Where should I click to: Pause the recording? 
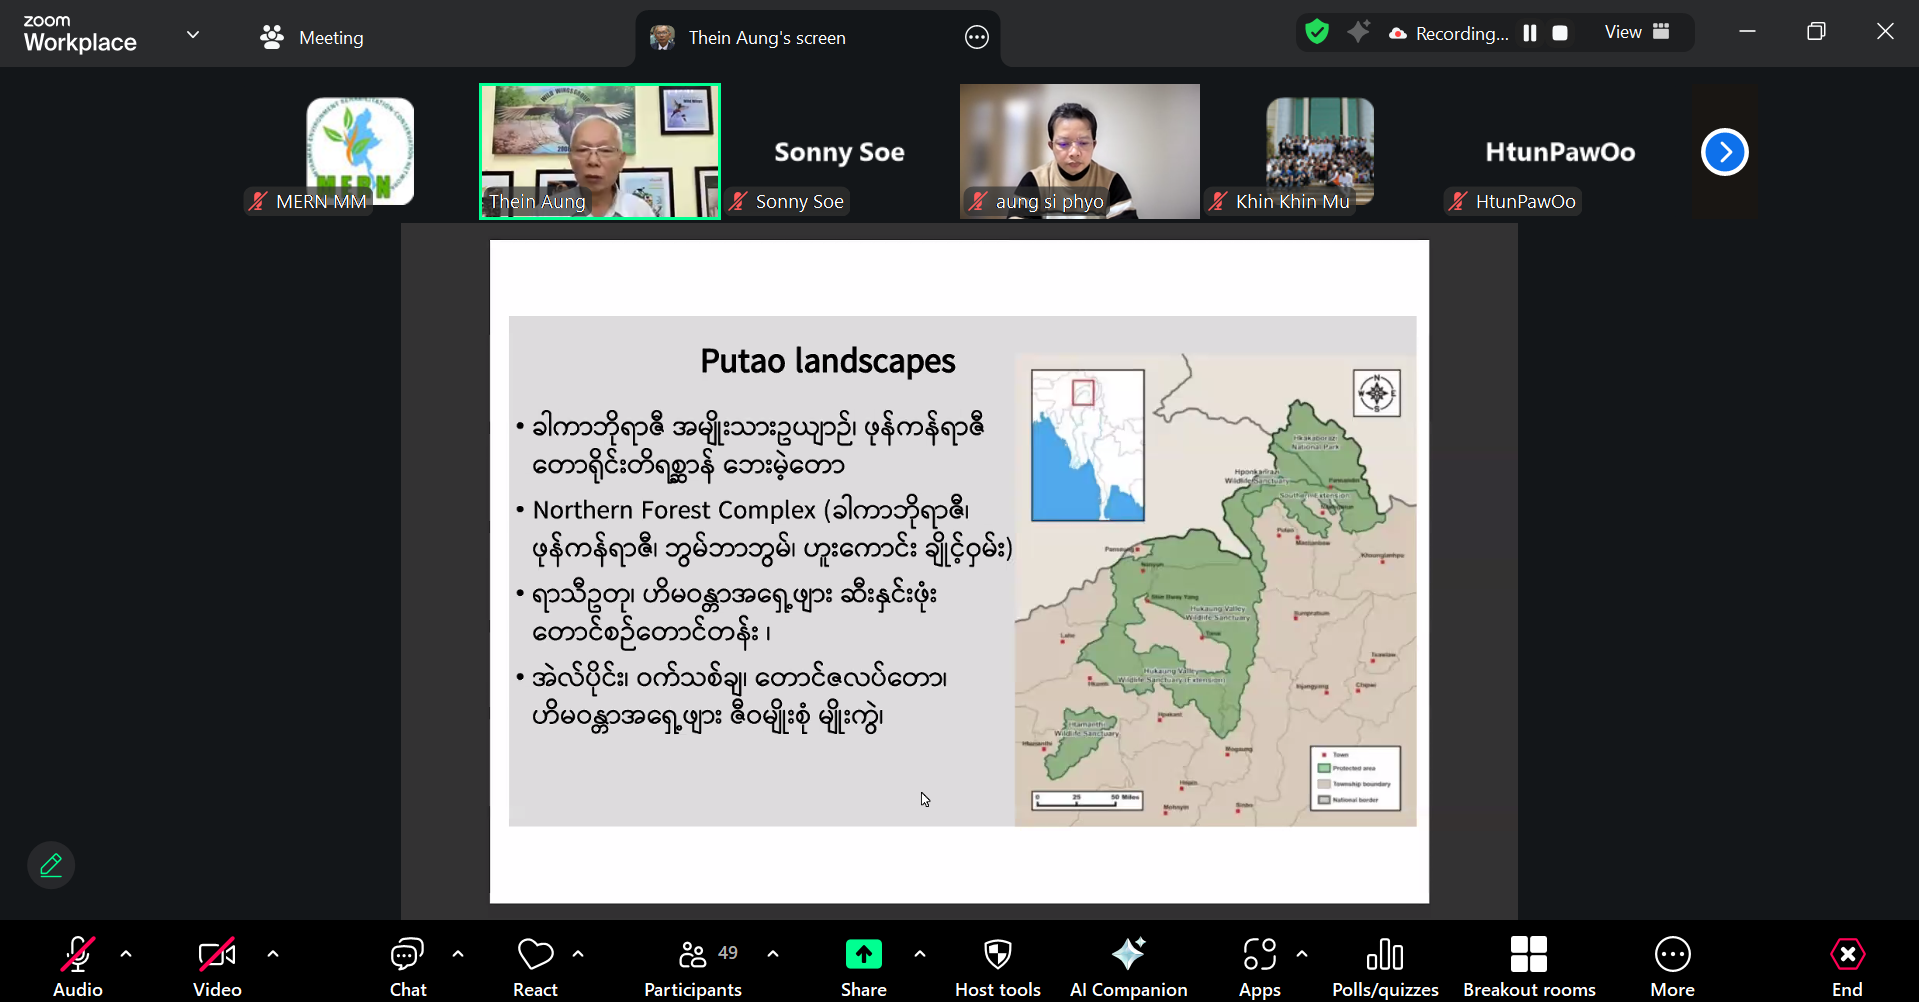click(x=1530, y=33)
